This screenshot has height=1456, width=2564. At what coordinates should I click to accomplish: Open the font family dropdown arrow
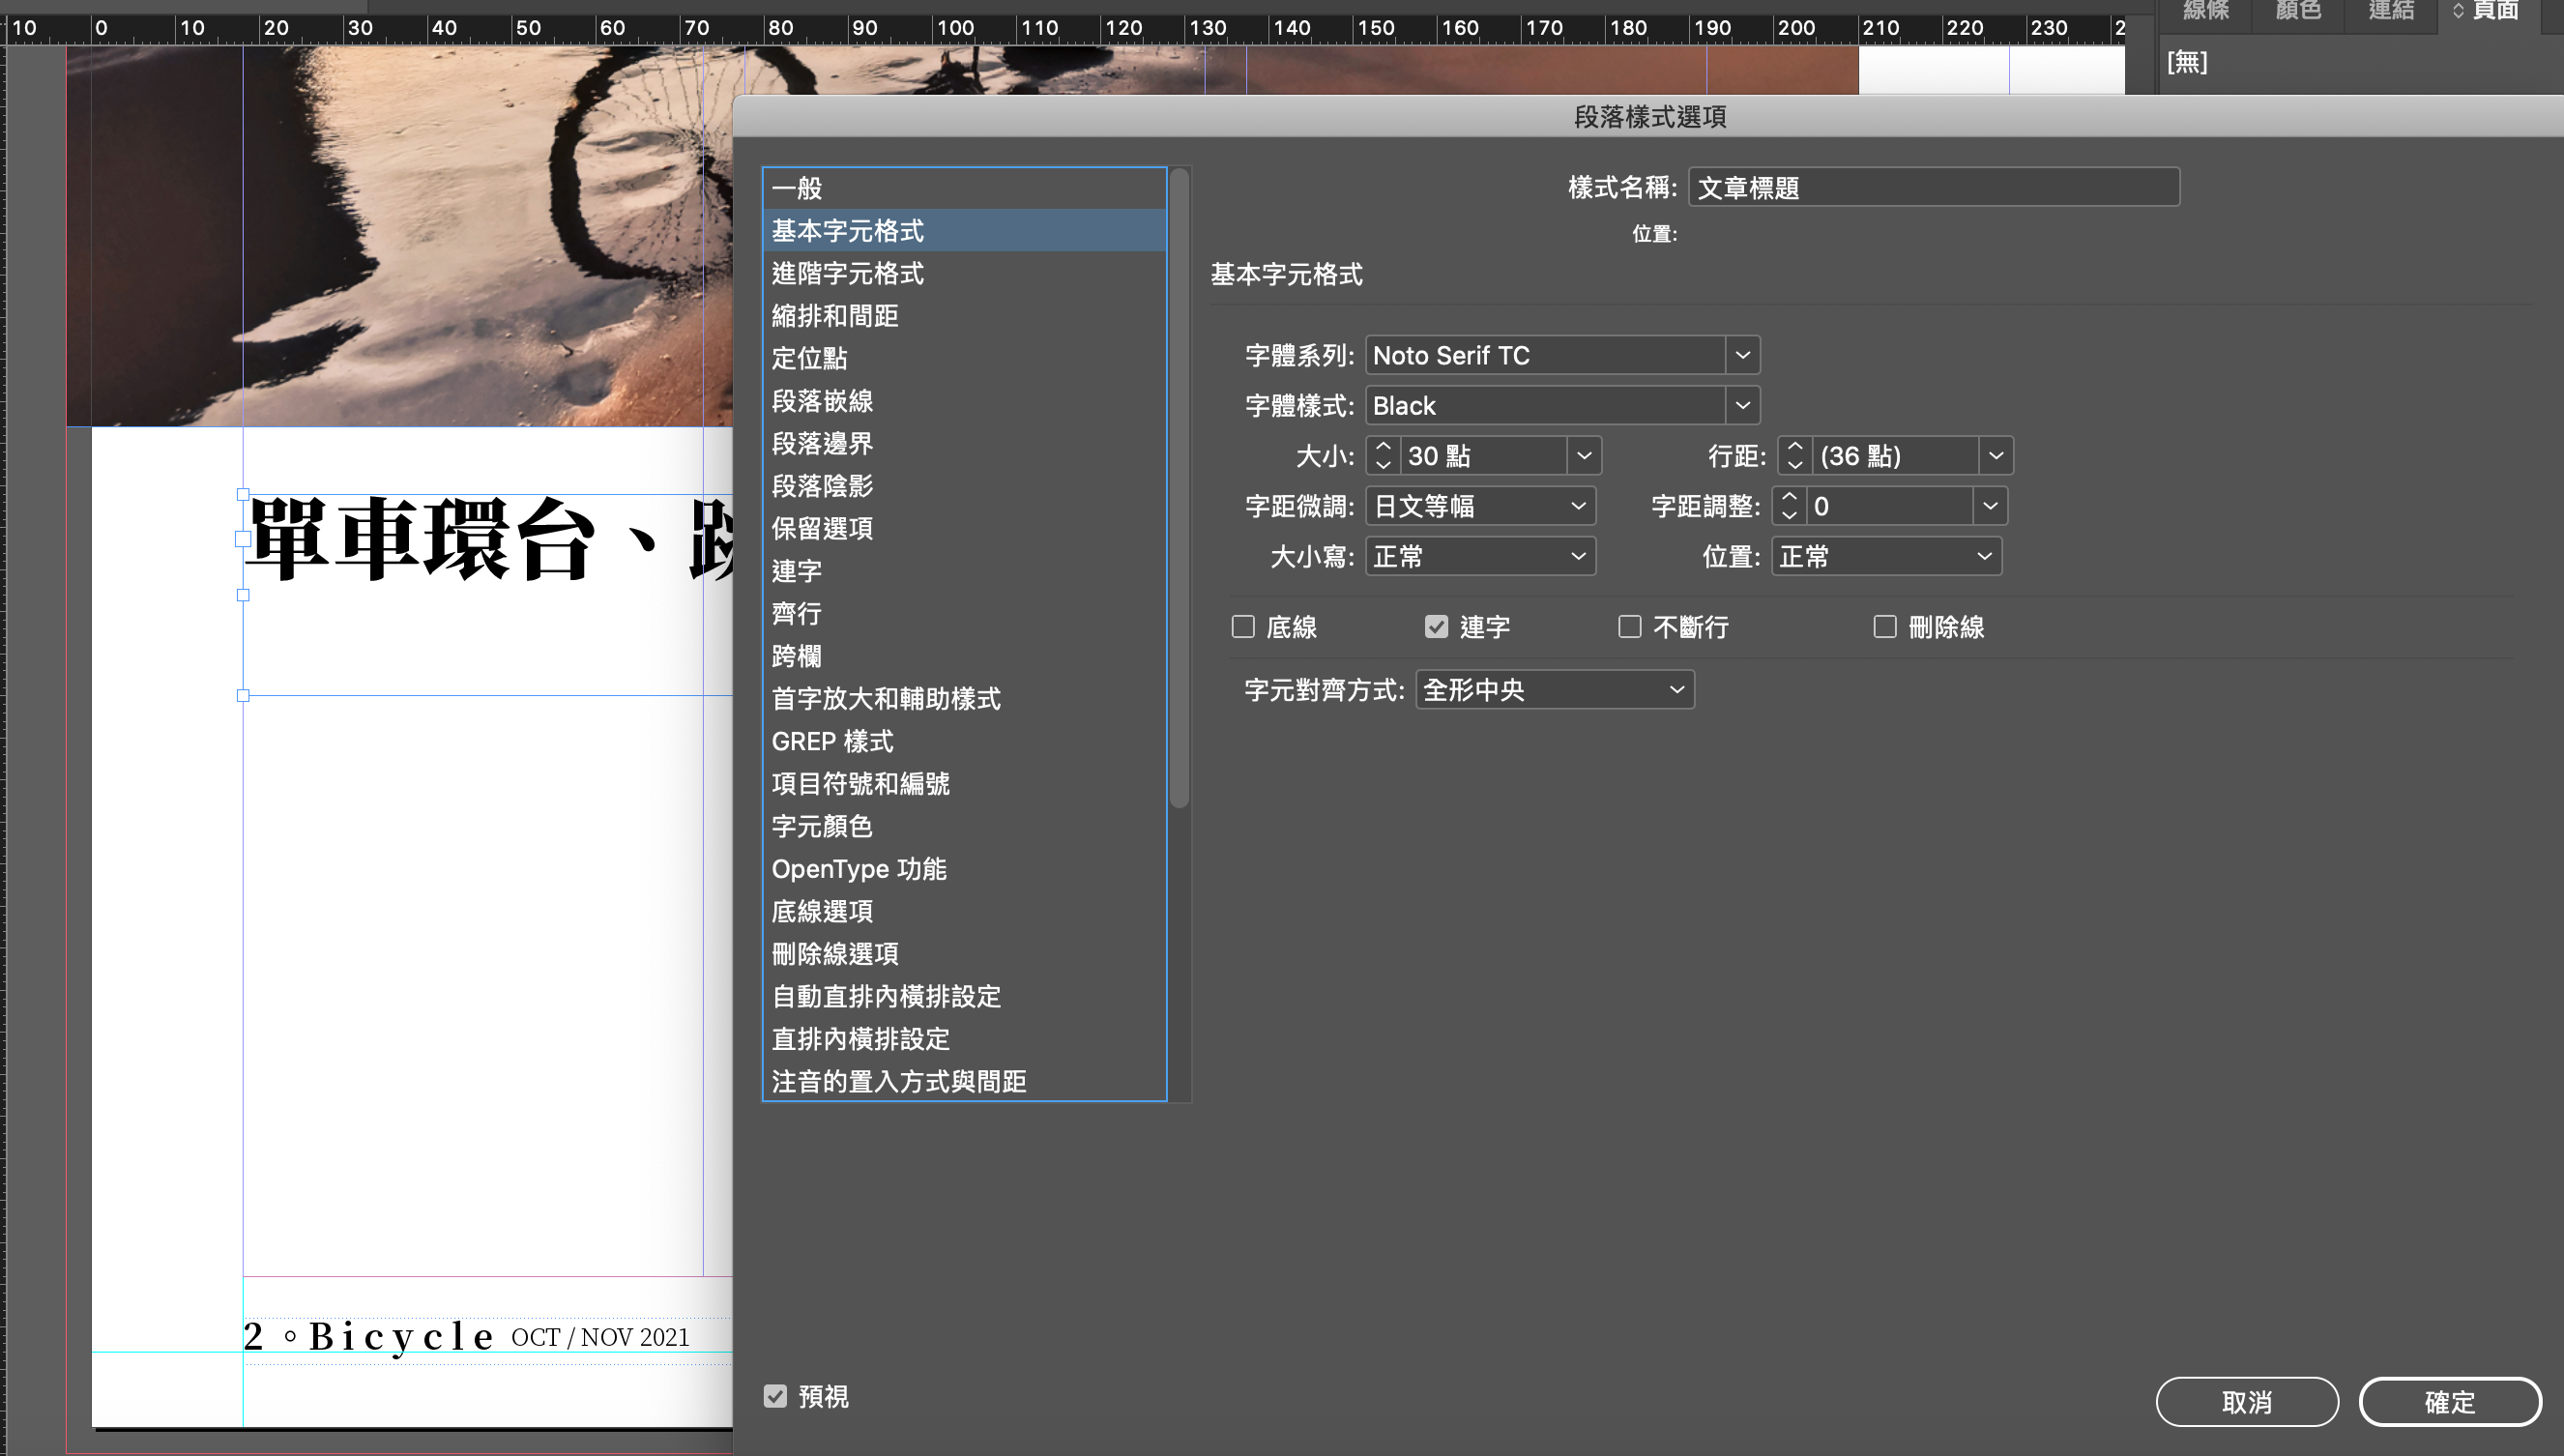(x=1742, y=355)
